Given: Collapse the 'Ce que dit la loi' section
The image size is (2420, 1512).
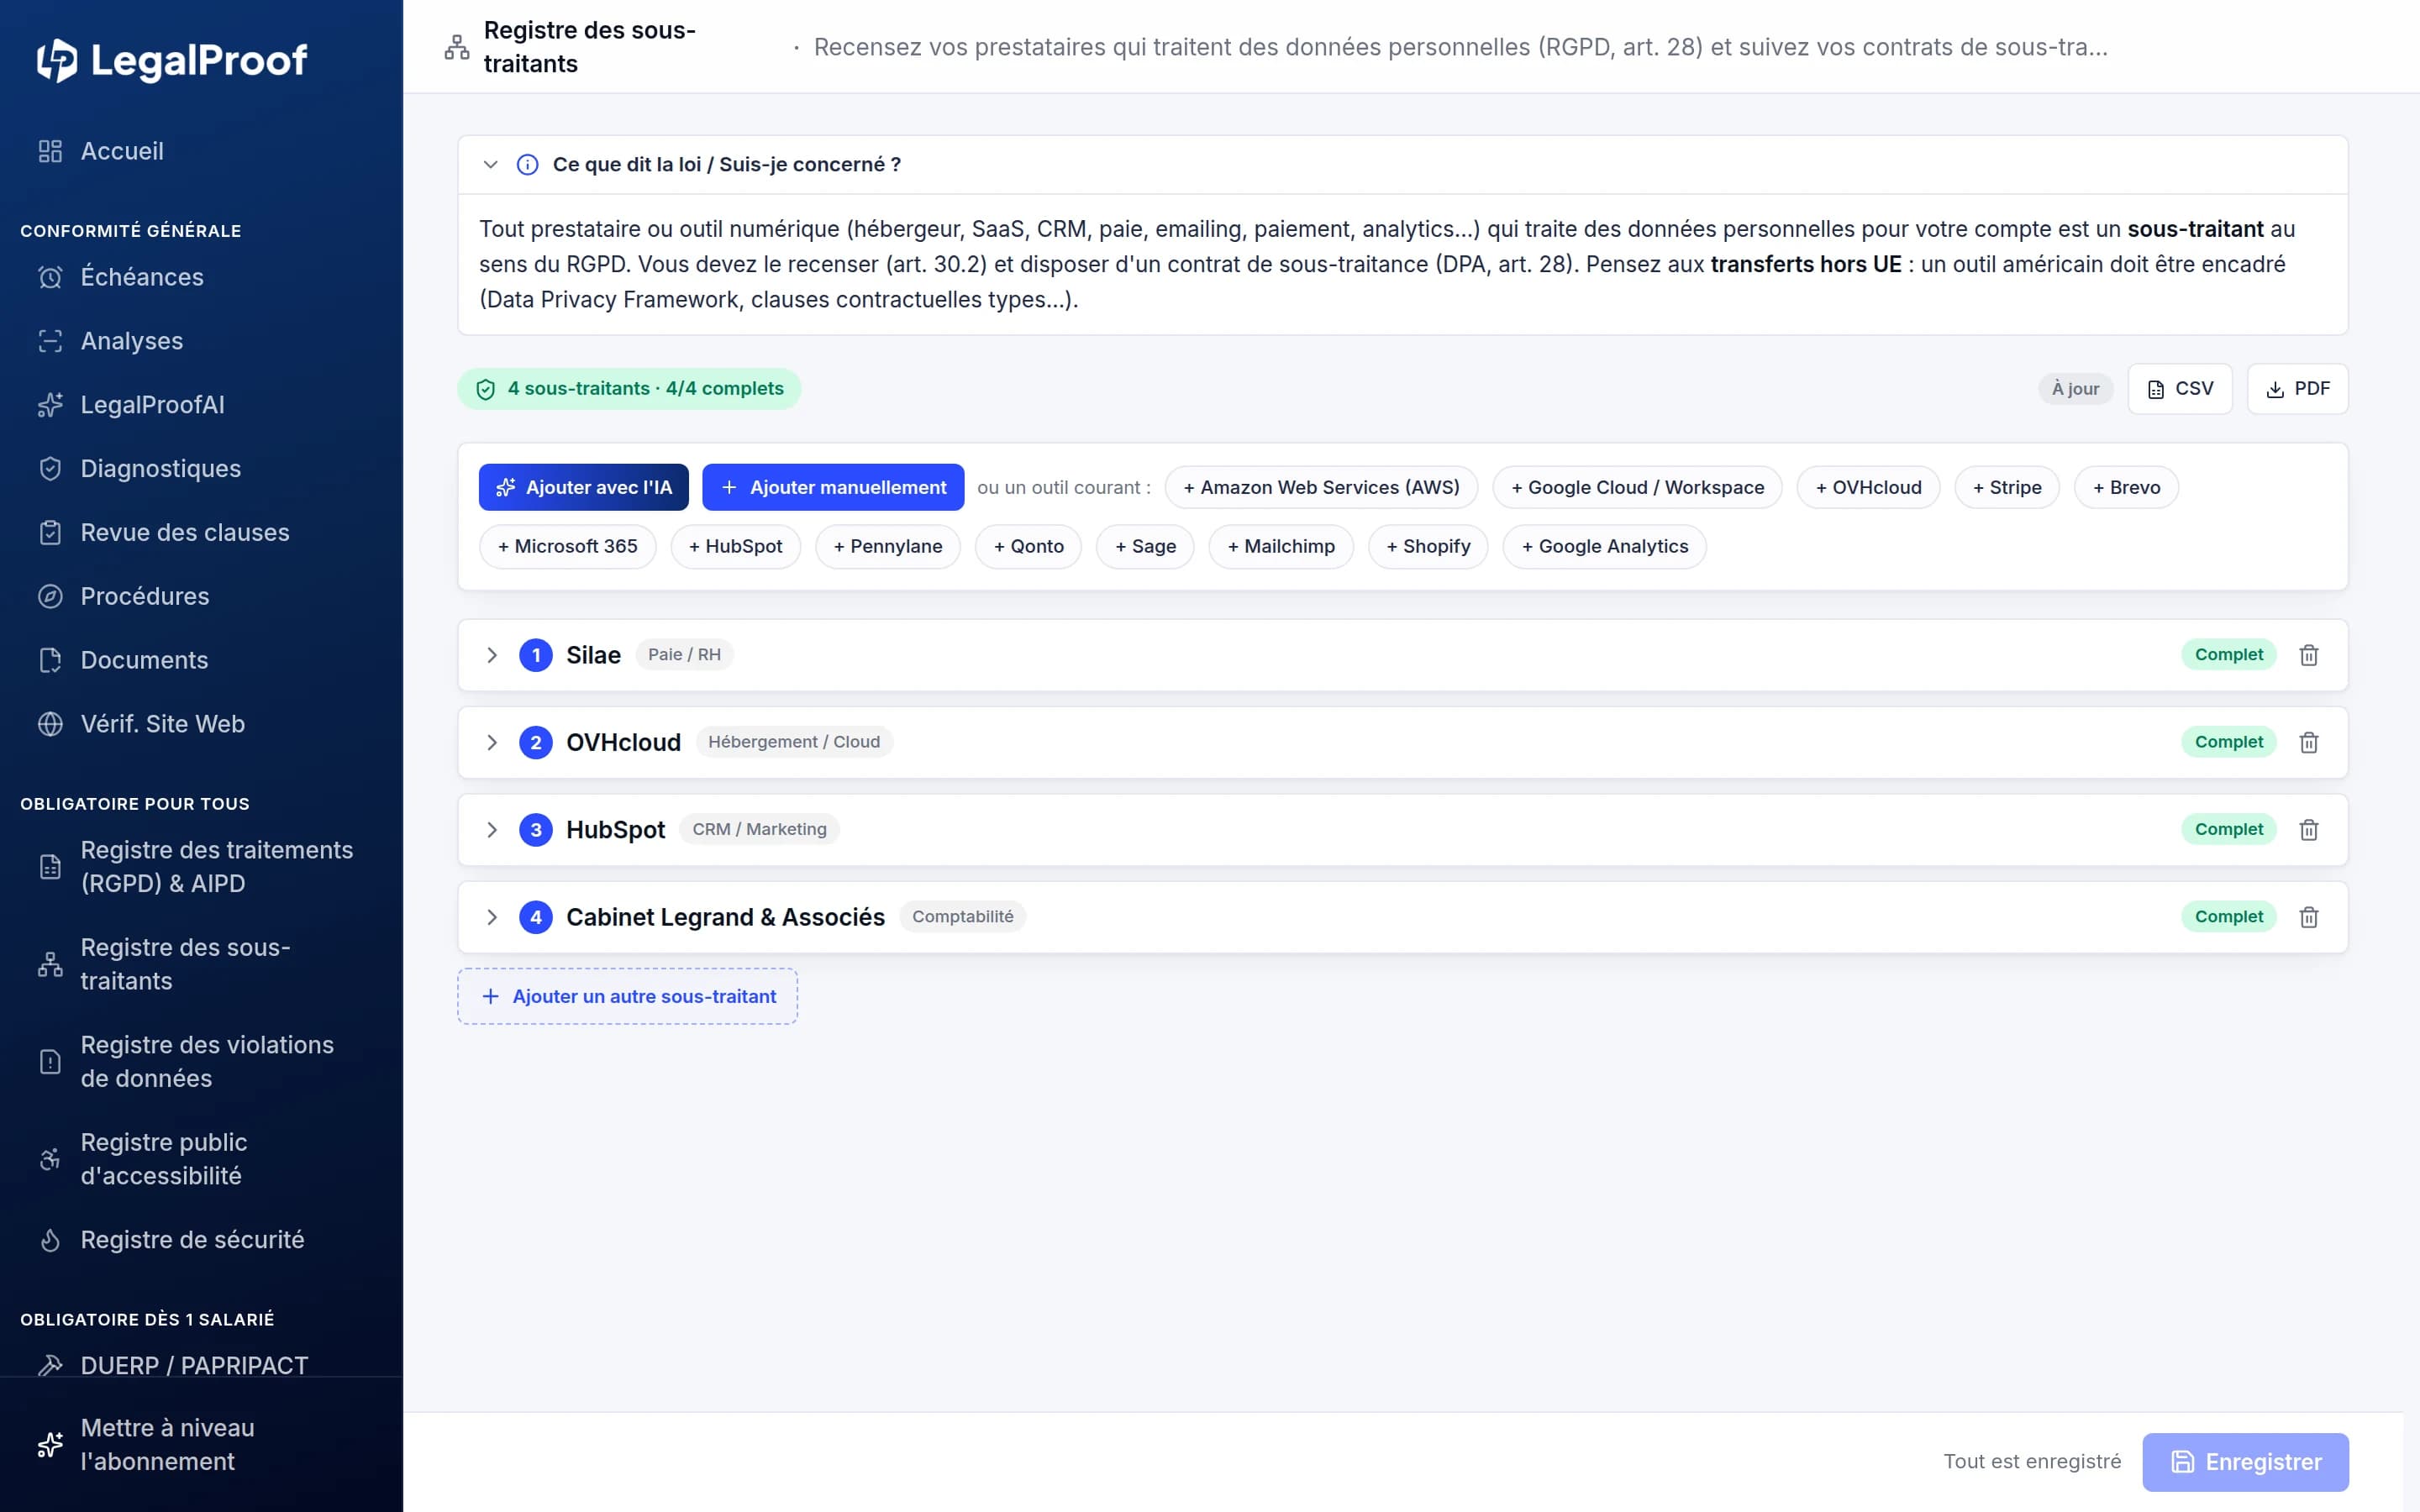Looking at the screenshot, I should pos(490,165).
